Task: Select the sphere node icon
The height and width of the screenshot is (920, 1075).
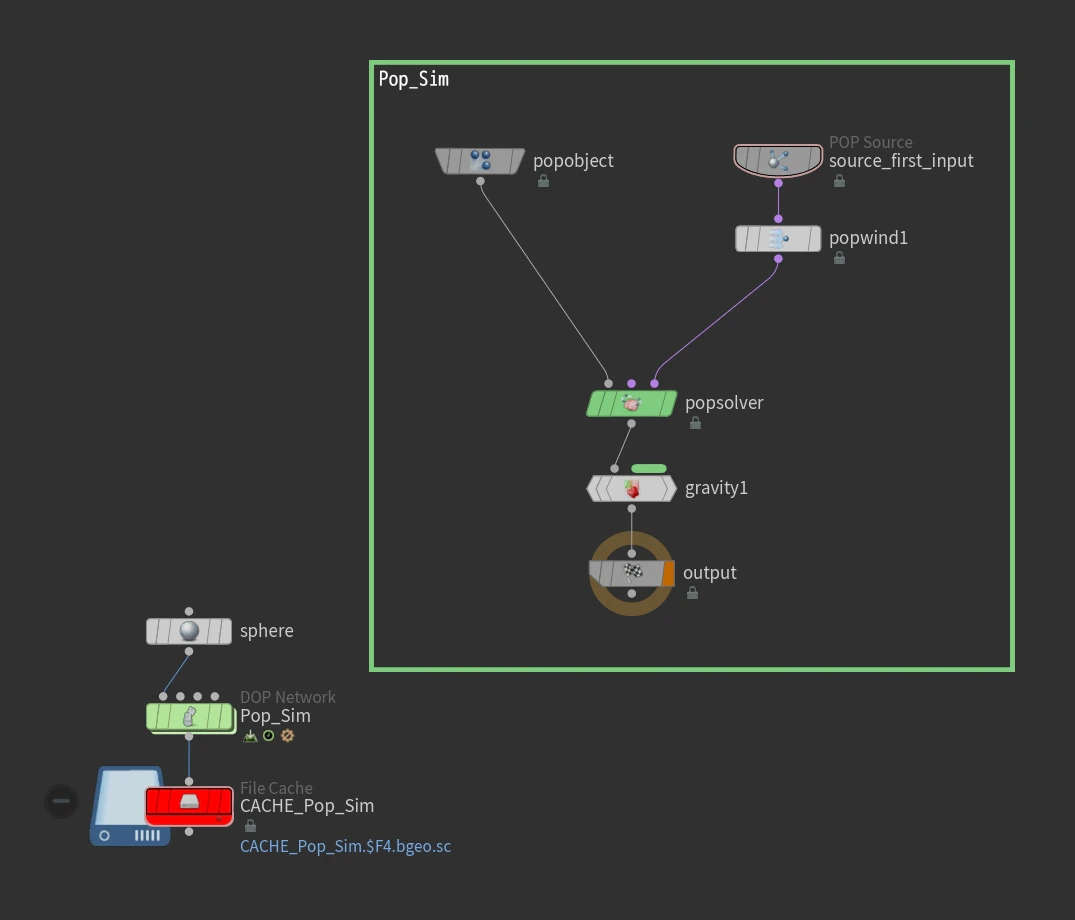Action: (x=189, y=631)
